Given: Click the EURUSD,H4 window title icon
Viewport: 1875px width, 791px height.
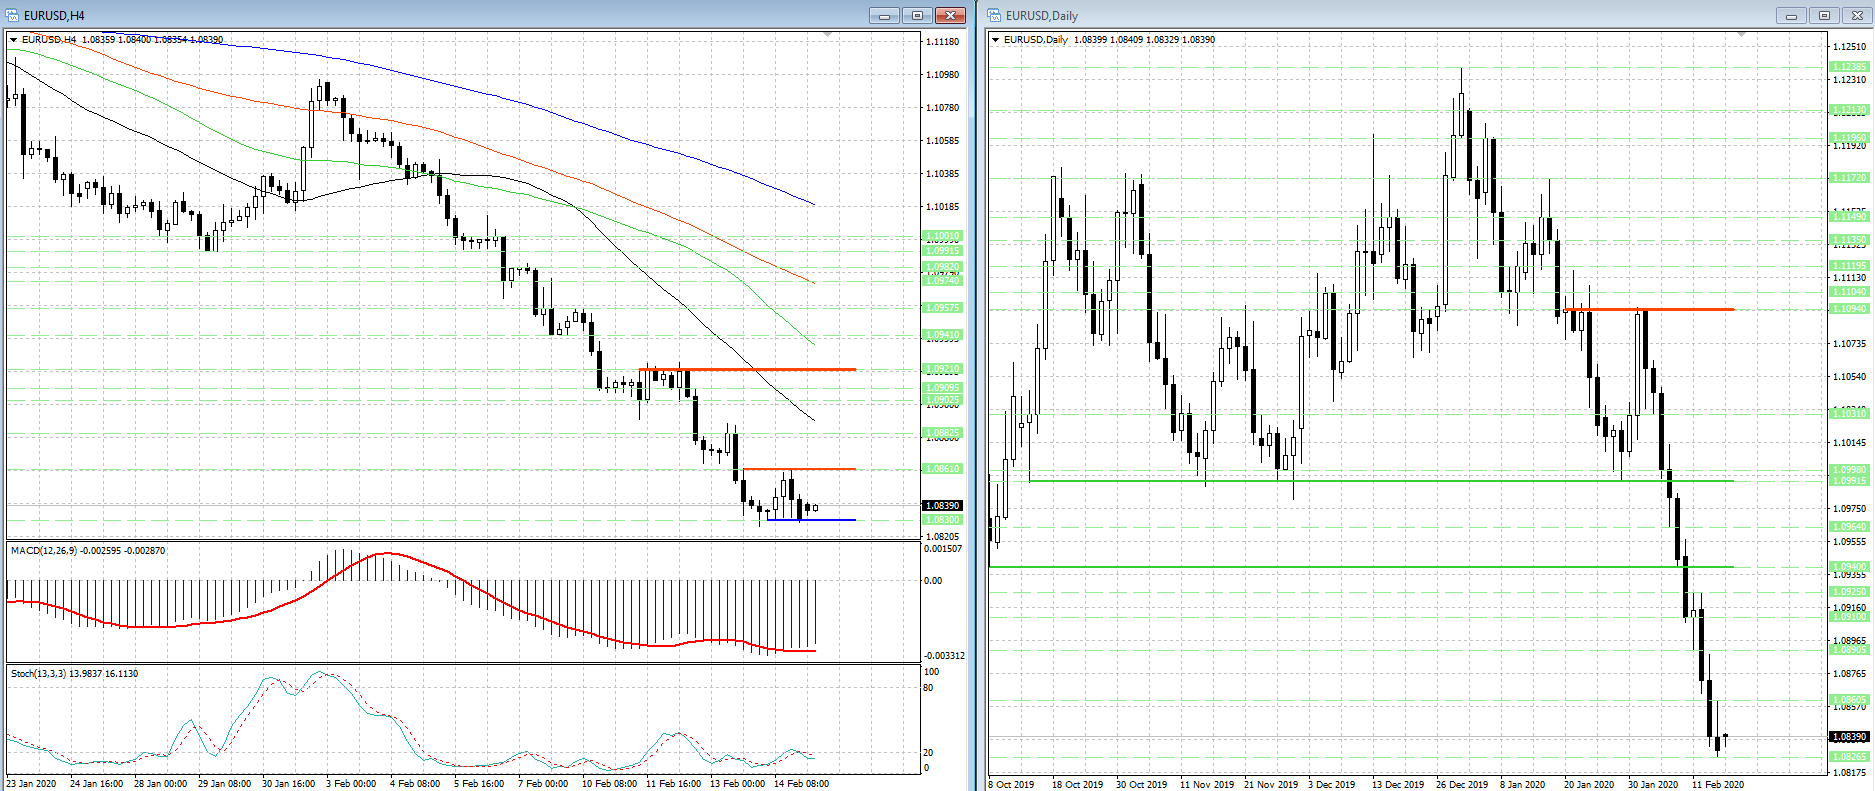Looking at the screenshot, I should pyautogui.click(x=13, y=15).
